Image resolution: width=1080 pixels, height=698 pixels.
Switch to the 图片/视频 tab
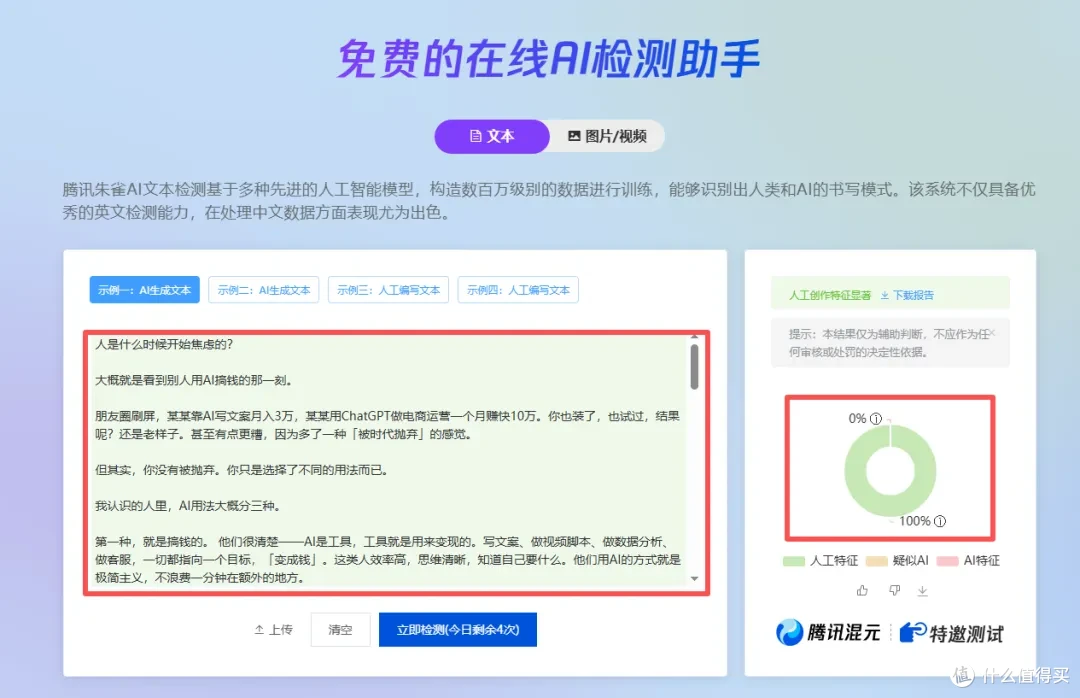[x=607, y=136]
